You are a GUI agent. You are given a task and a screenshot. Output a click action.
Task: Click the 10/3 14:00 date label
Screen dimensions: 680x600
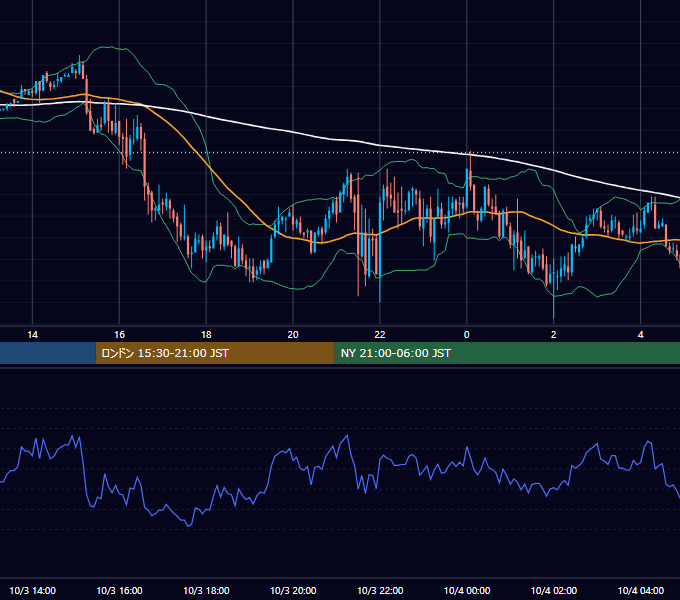33,590
